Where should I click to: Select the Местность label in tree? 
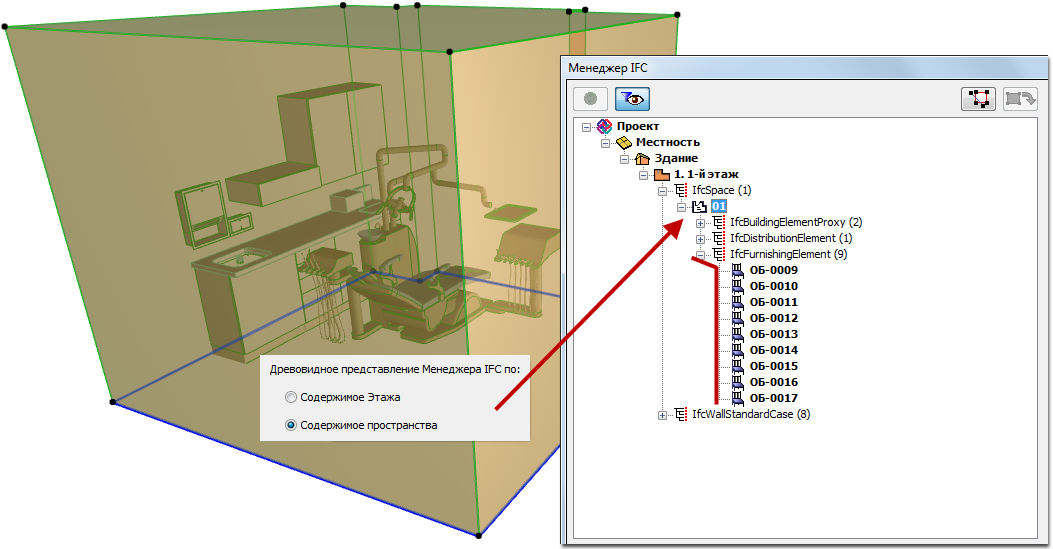click(668, 142)
